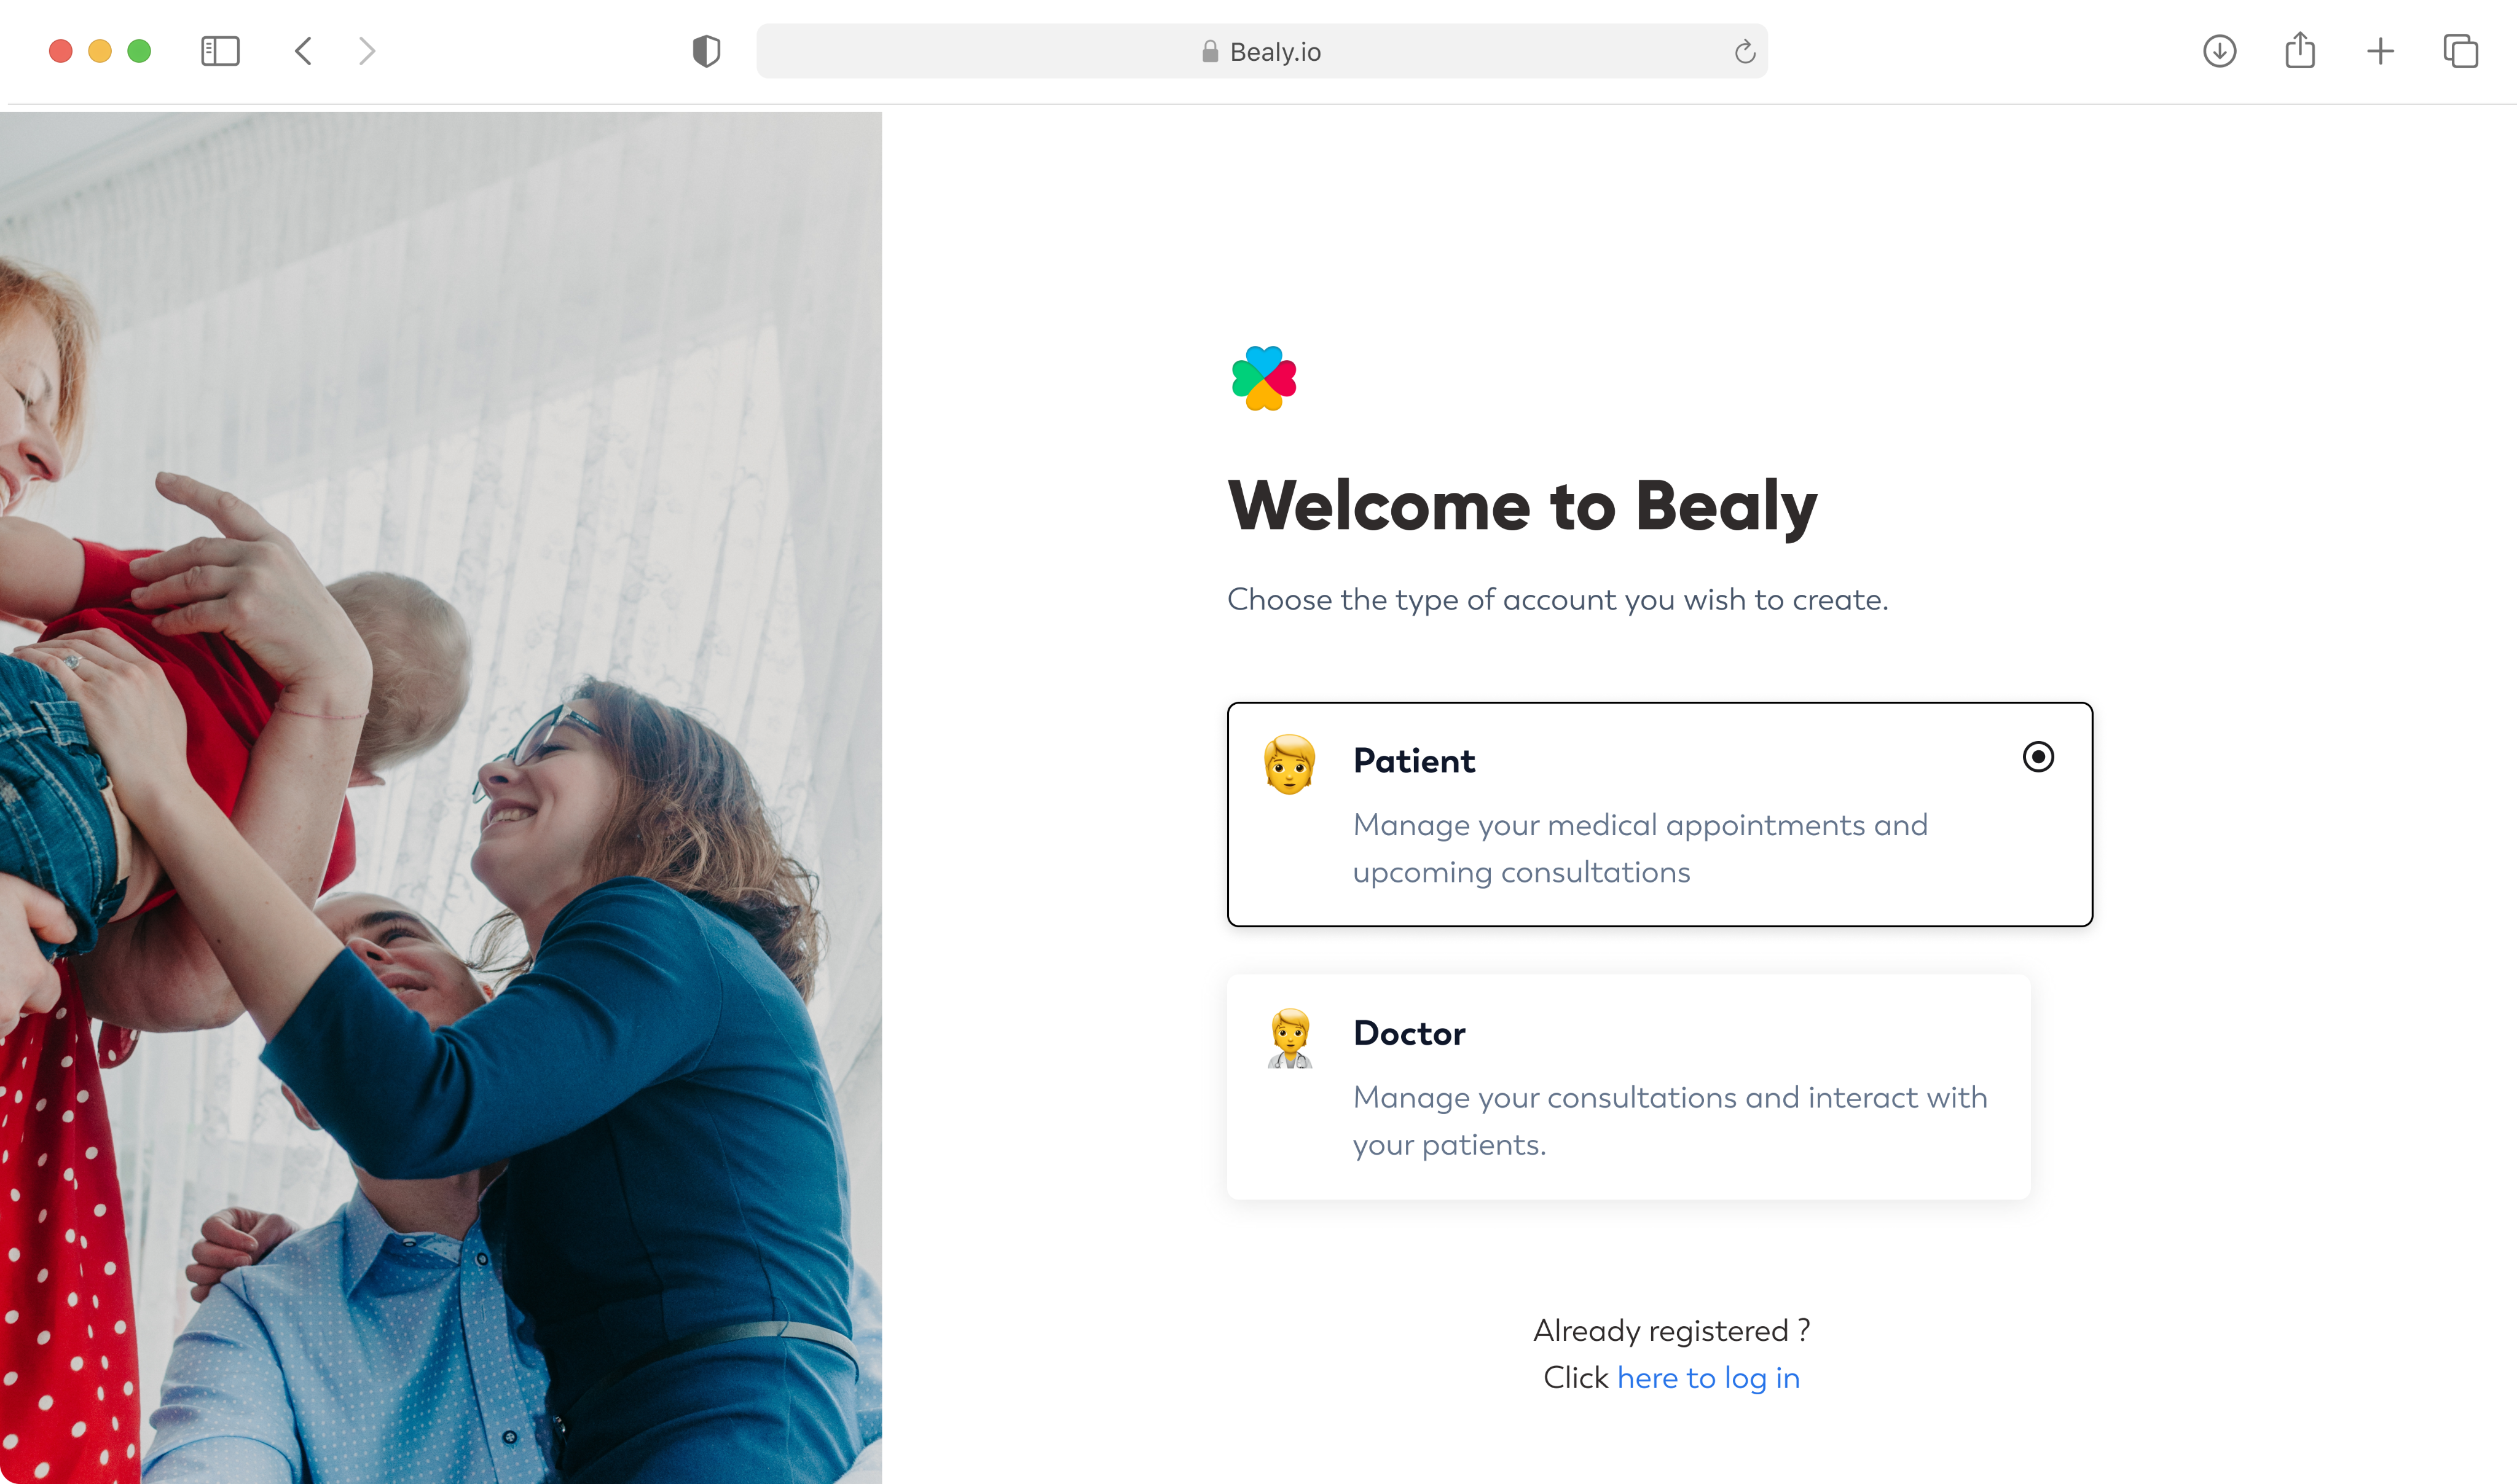Image resolution: width=2517 pixels, height=1484 pixels.
Task: Open the share menu
Action: point(2300,50)
